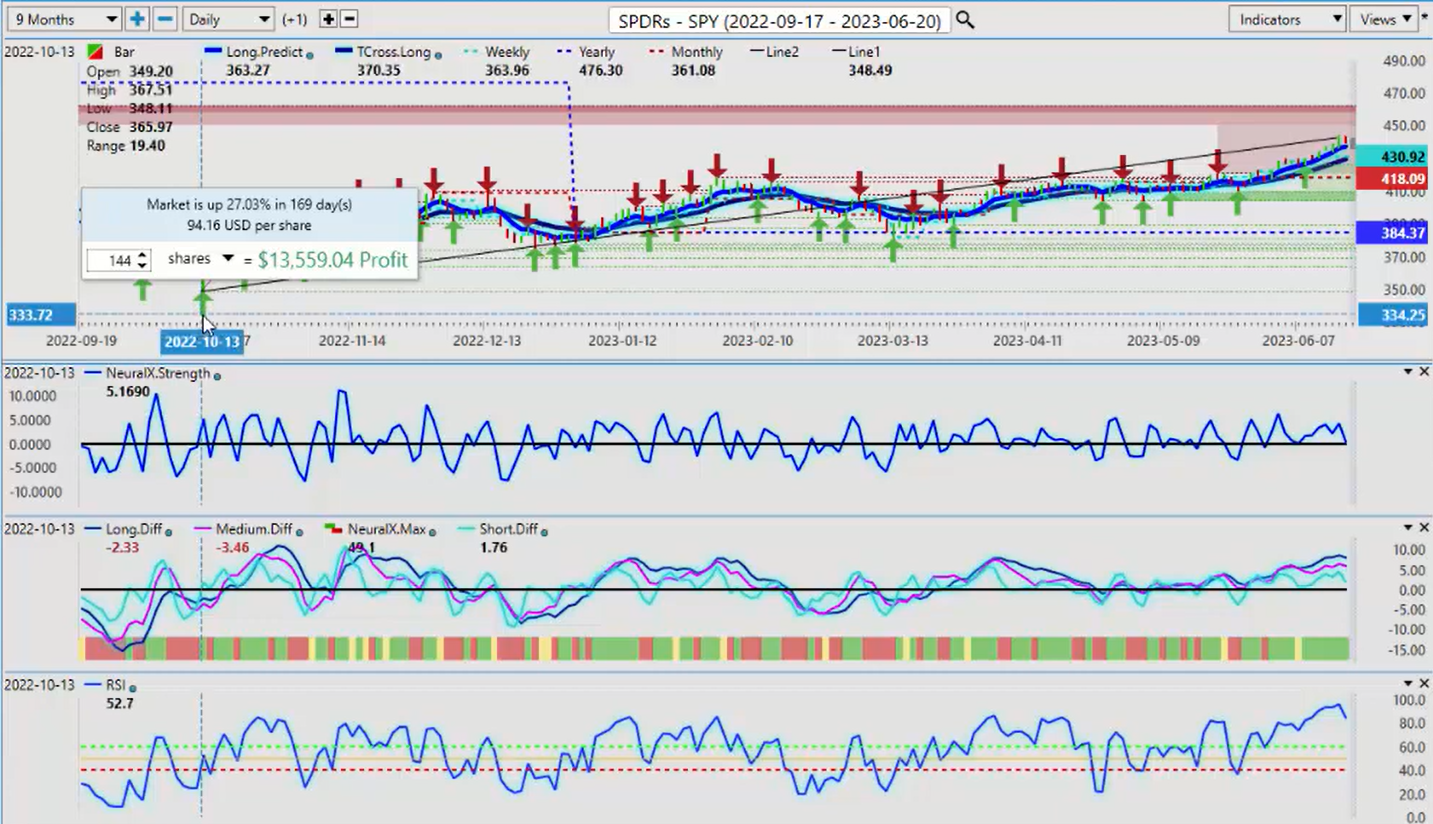Click the SPDRs - SPY symbol search box

pyautogui.click(x=780, y=20)
